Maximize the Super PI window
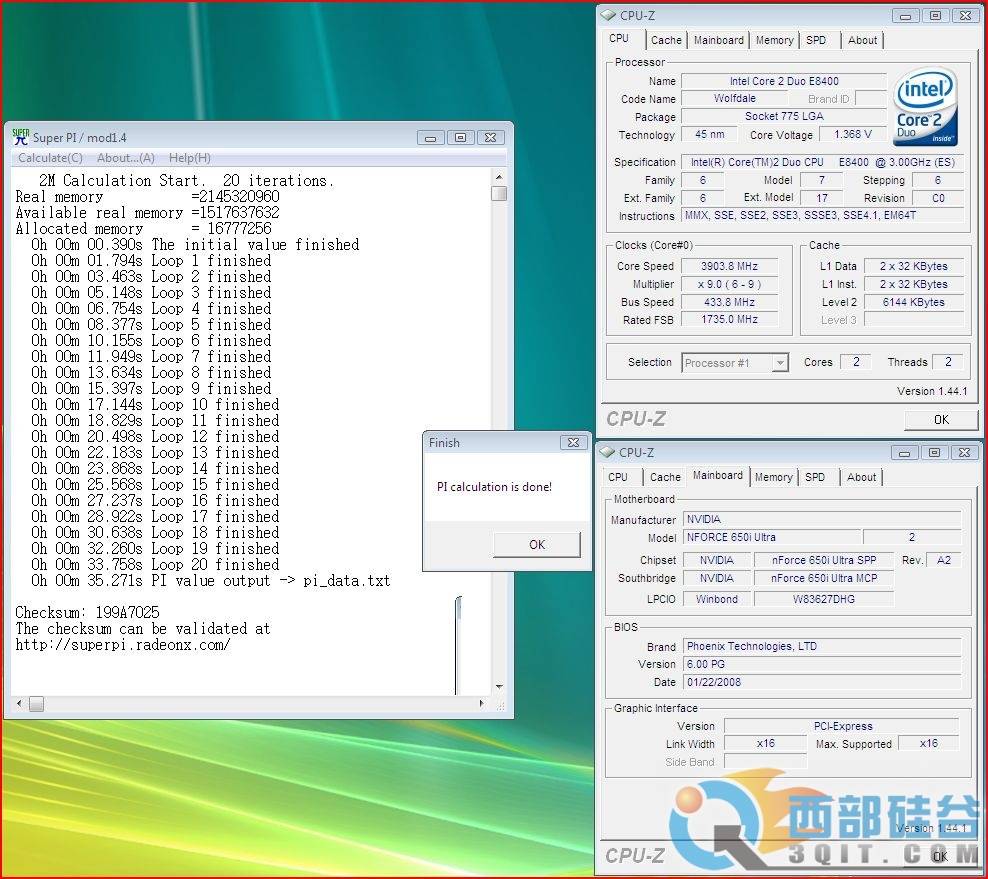Image resolution: width=988 pixels, height=879 pixels. 461,137
